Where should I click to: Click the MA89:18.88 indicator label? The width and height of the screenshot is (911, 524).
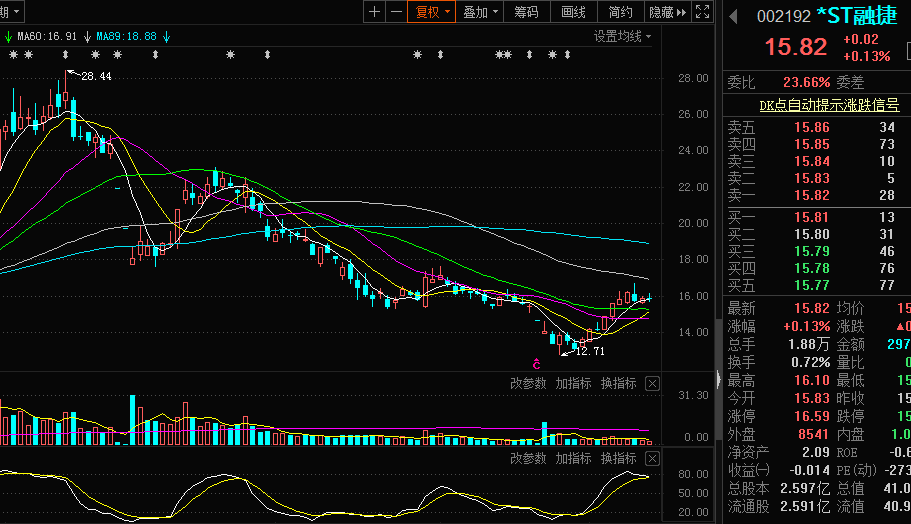point(126,37)
